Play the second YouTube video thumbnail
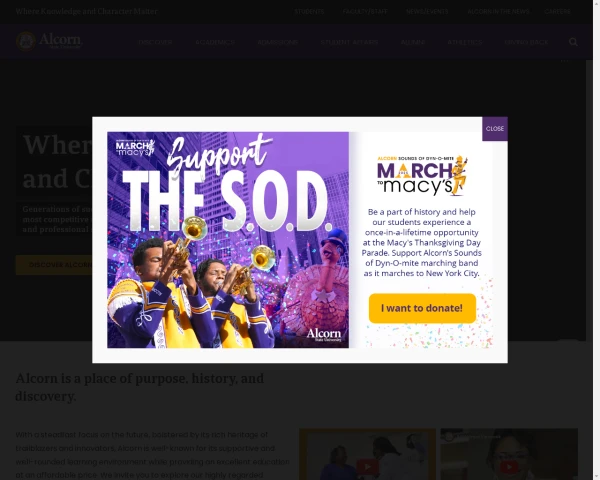This screenshot has width=600, height=480. (509, 454)
